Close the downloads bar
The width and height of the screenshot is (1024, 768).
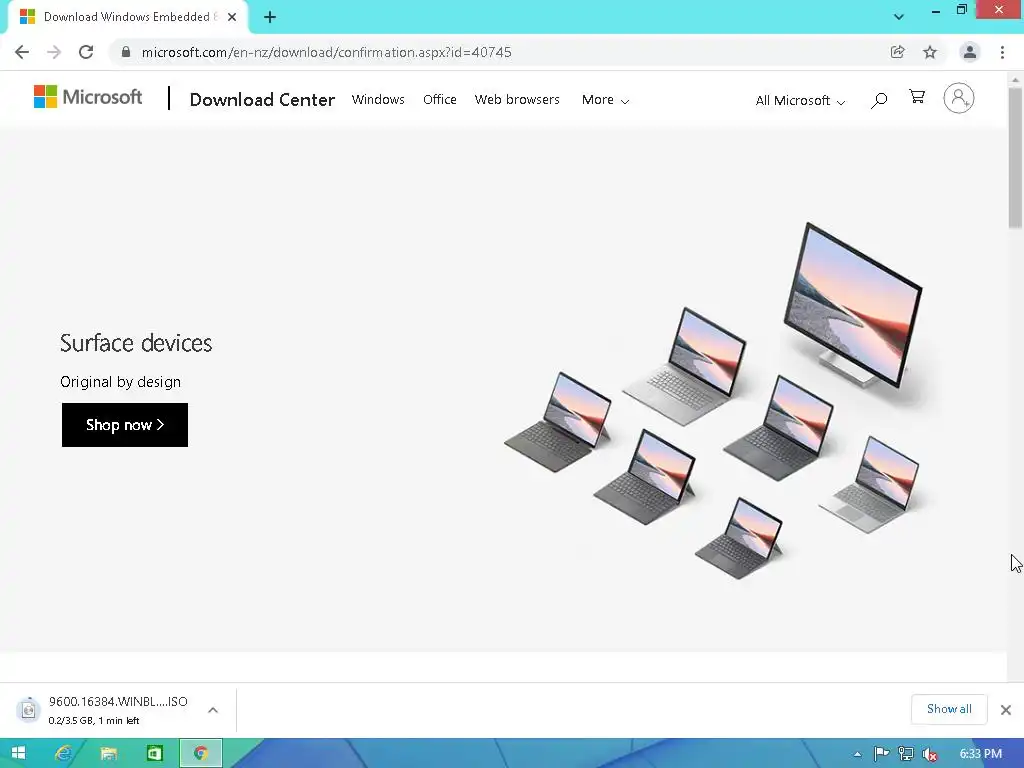(1006, 710)
